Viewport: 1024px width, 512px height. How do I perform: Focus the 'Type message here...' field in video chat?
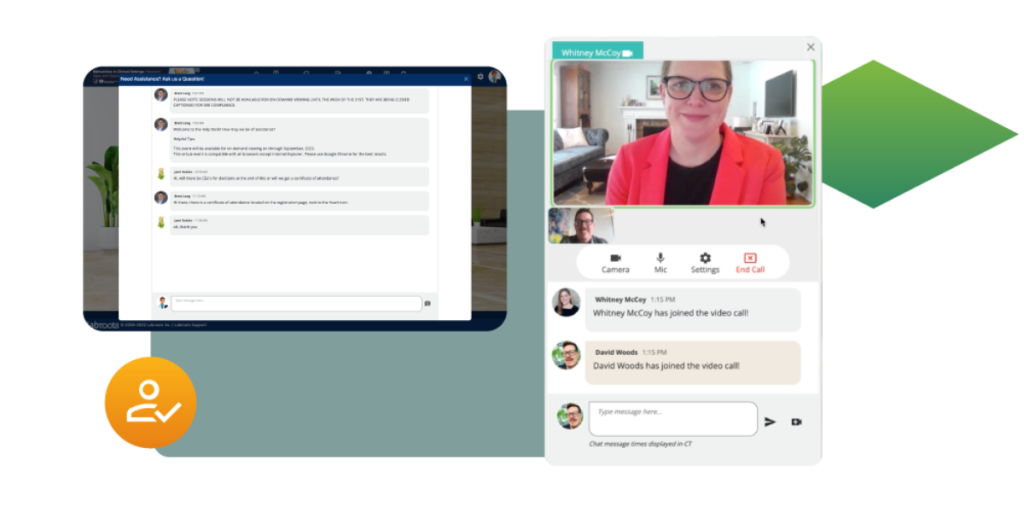673,419
